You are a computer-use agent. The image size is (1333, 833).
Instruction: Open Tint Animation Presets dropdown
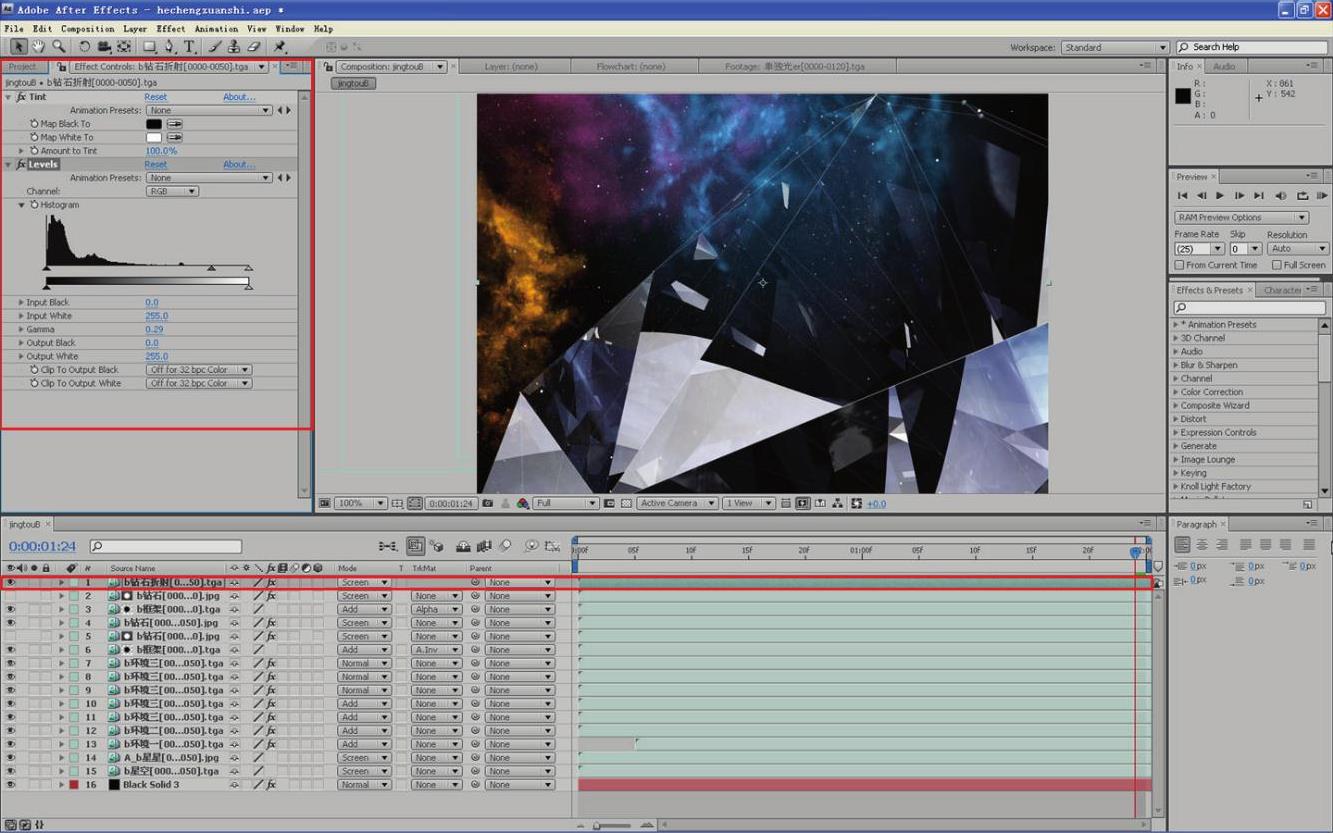click(209, 110)
